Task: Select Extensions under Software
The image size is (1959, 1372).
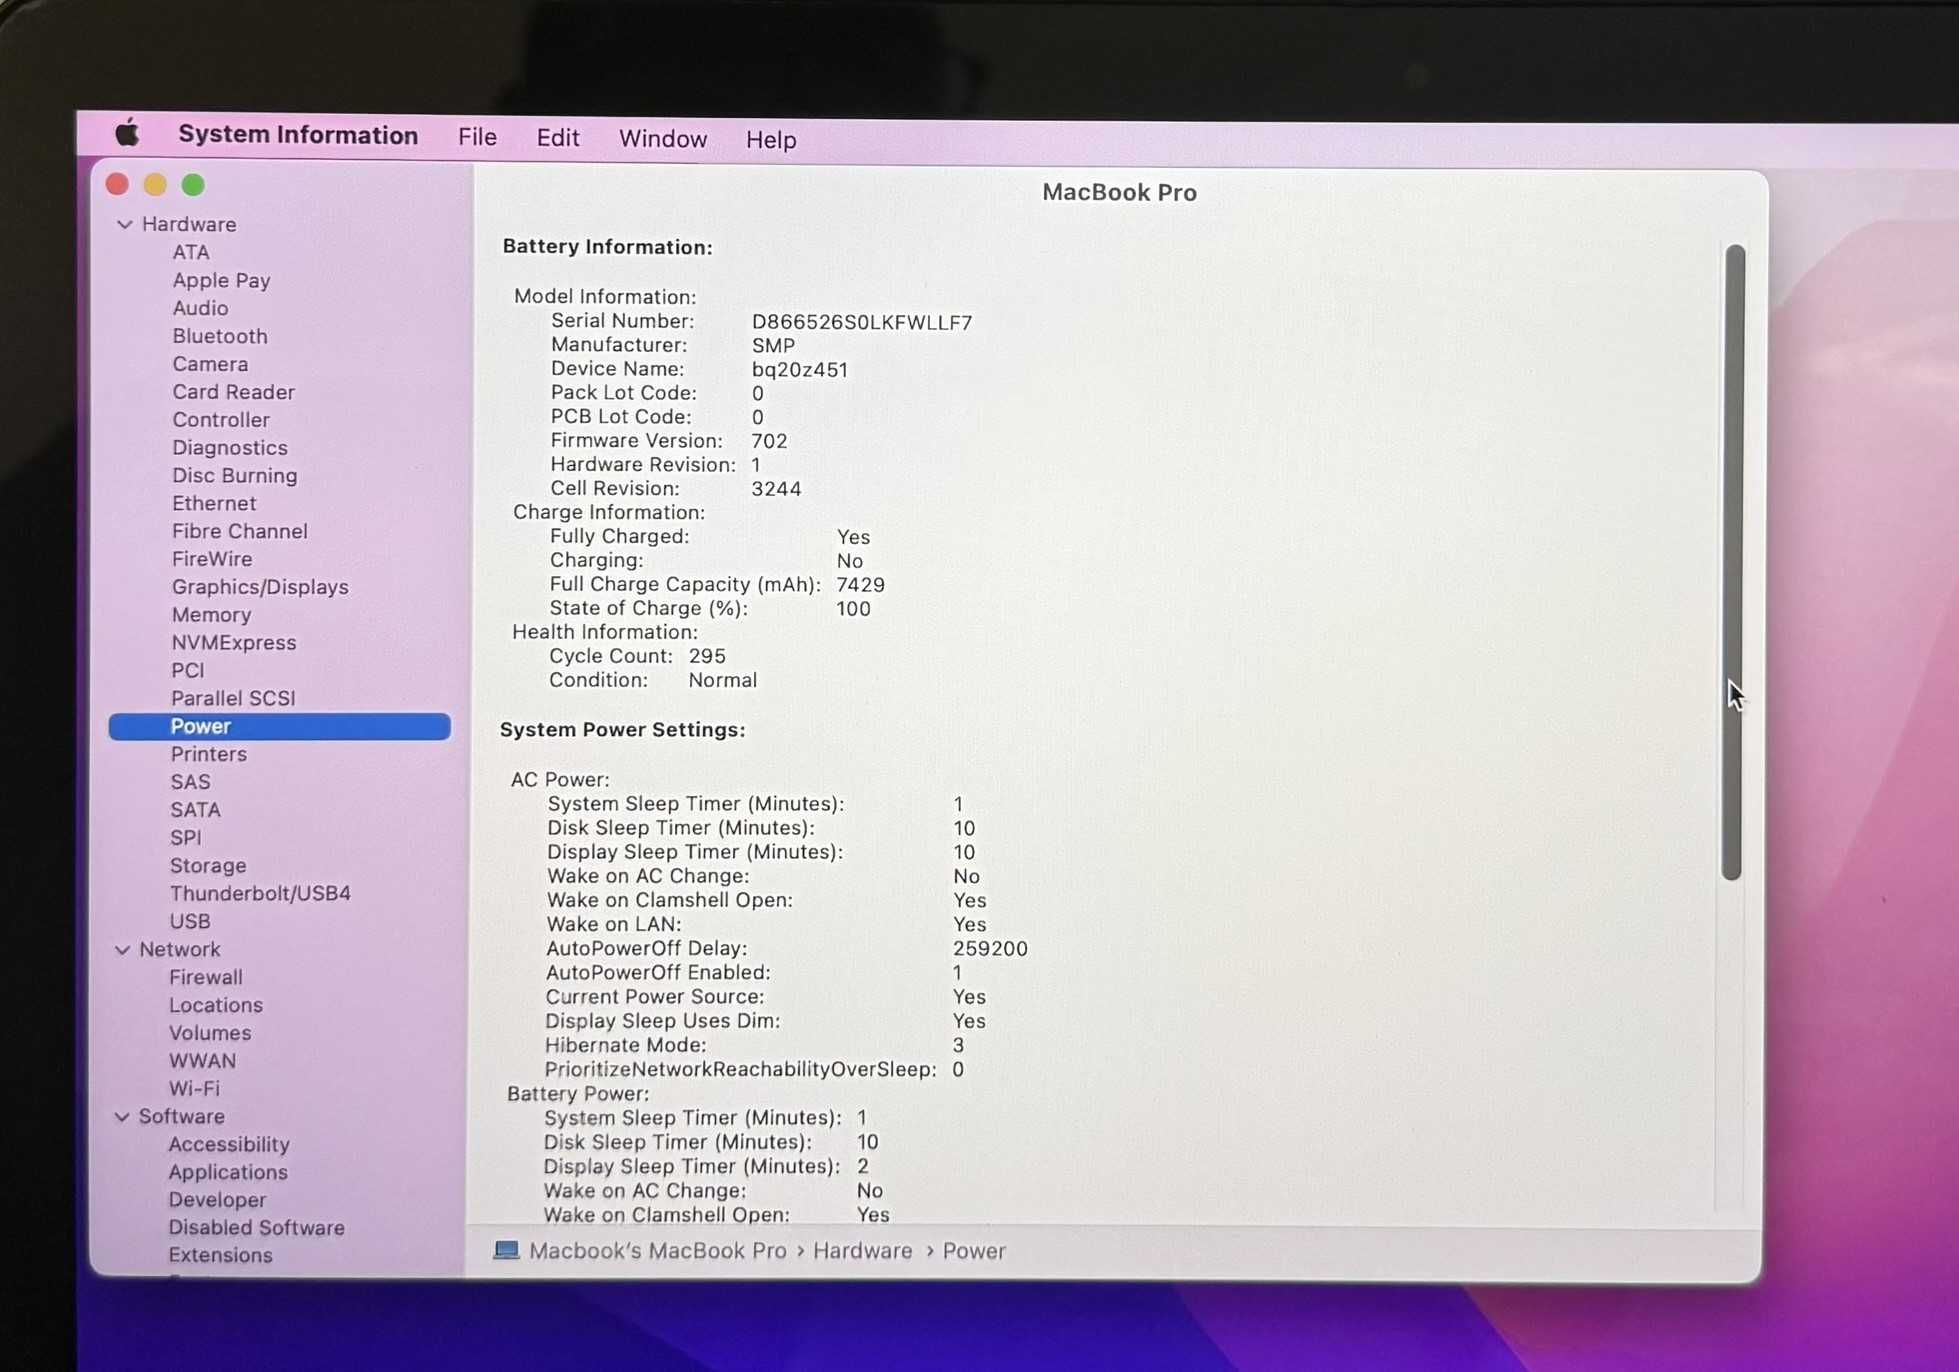Action: coord(220,1255)
